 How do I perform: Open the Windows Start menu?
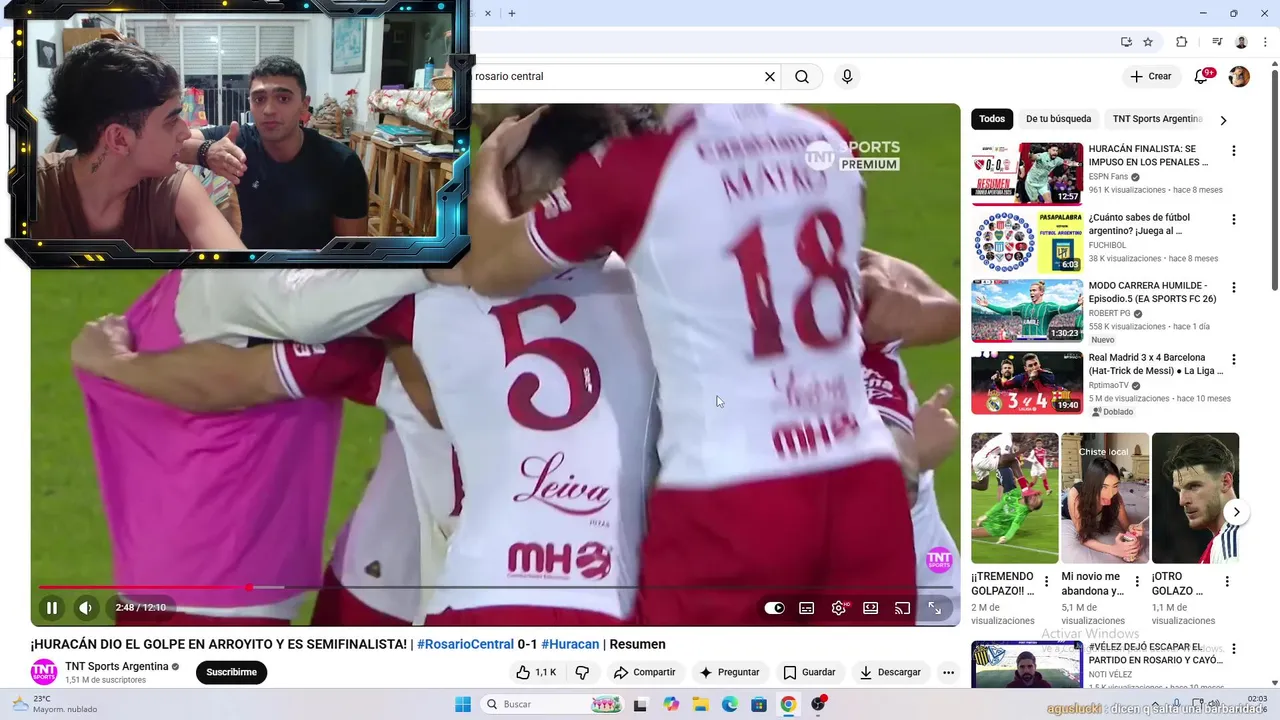[x=462, y=704]
